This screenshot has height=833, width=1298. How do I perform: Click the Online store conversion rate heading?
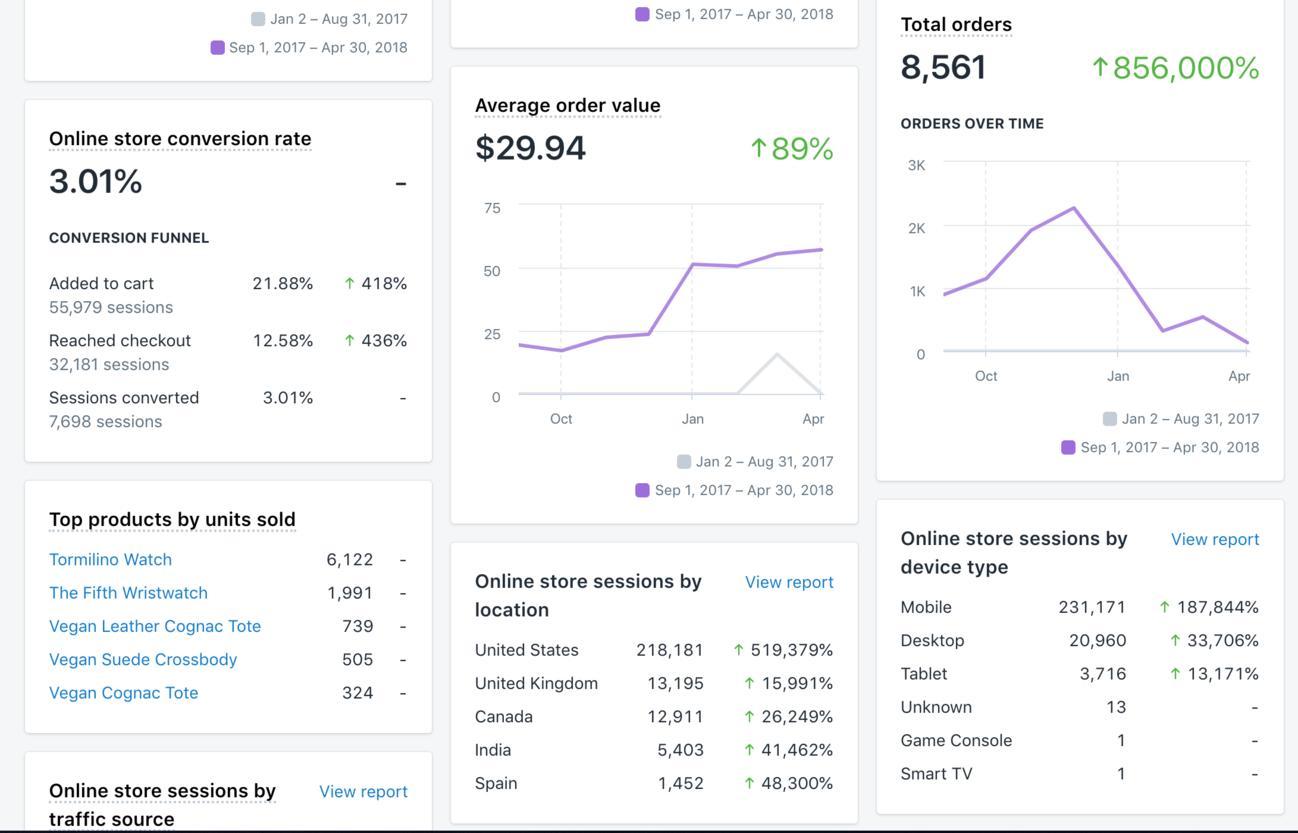[x=180, y=139]
